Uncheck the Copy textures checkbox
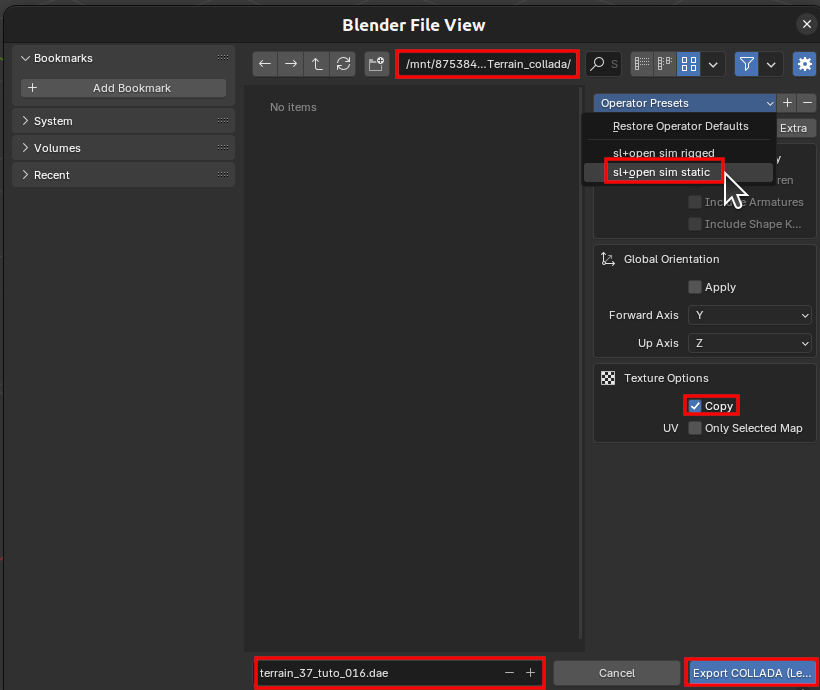The height and width of the screenshot is (690, 820). pos(695,406)
